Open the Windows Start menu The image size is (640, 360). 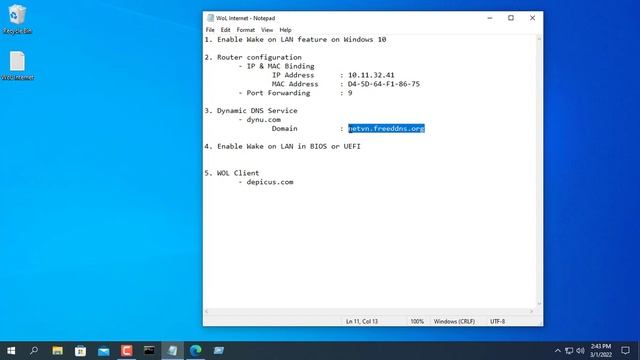(11, 351)
